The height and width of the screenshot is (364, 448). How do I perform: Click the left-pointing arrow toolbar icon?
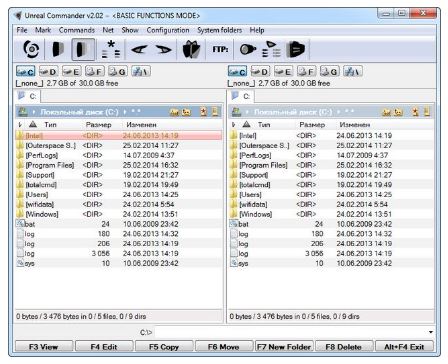pyautogui.click(x=139, y=50)
